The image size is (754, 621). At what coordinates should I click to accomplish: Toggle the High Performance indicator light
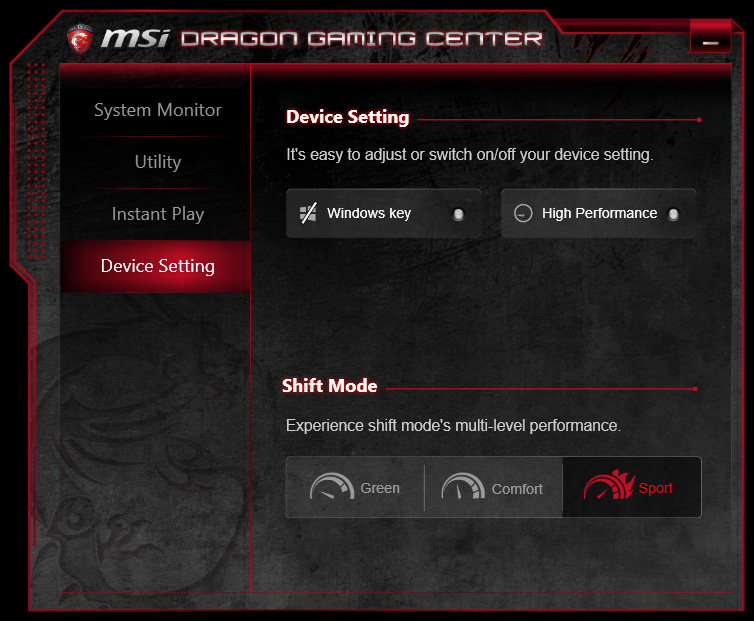tap(673, 214)
